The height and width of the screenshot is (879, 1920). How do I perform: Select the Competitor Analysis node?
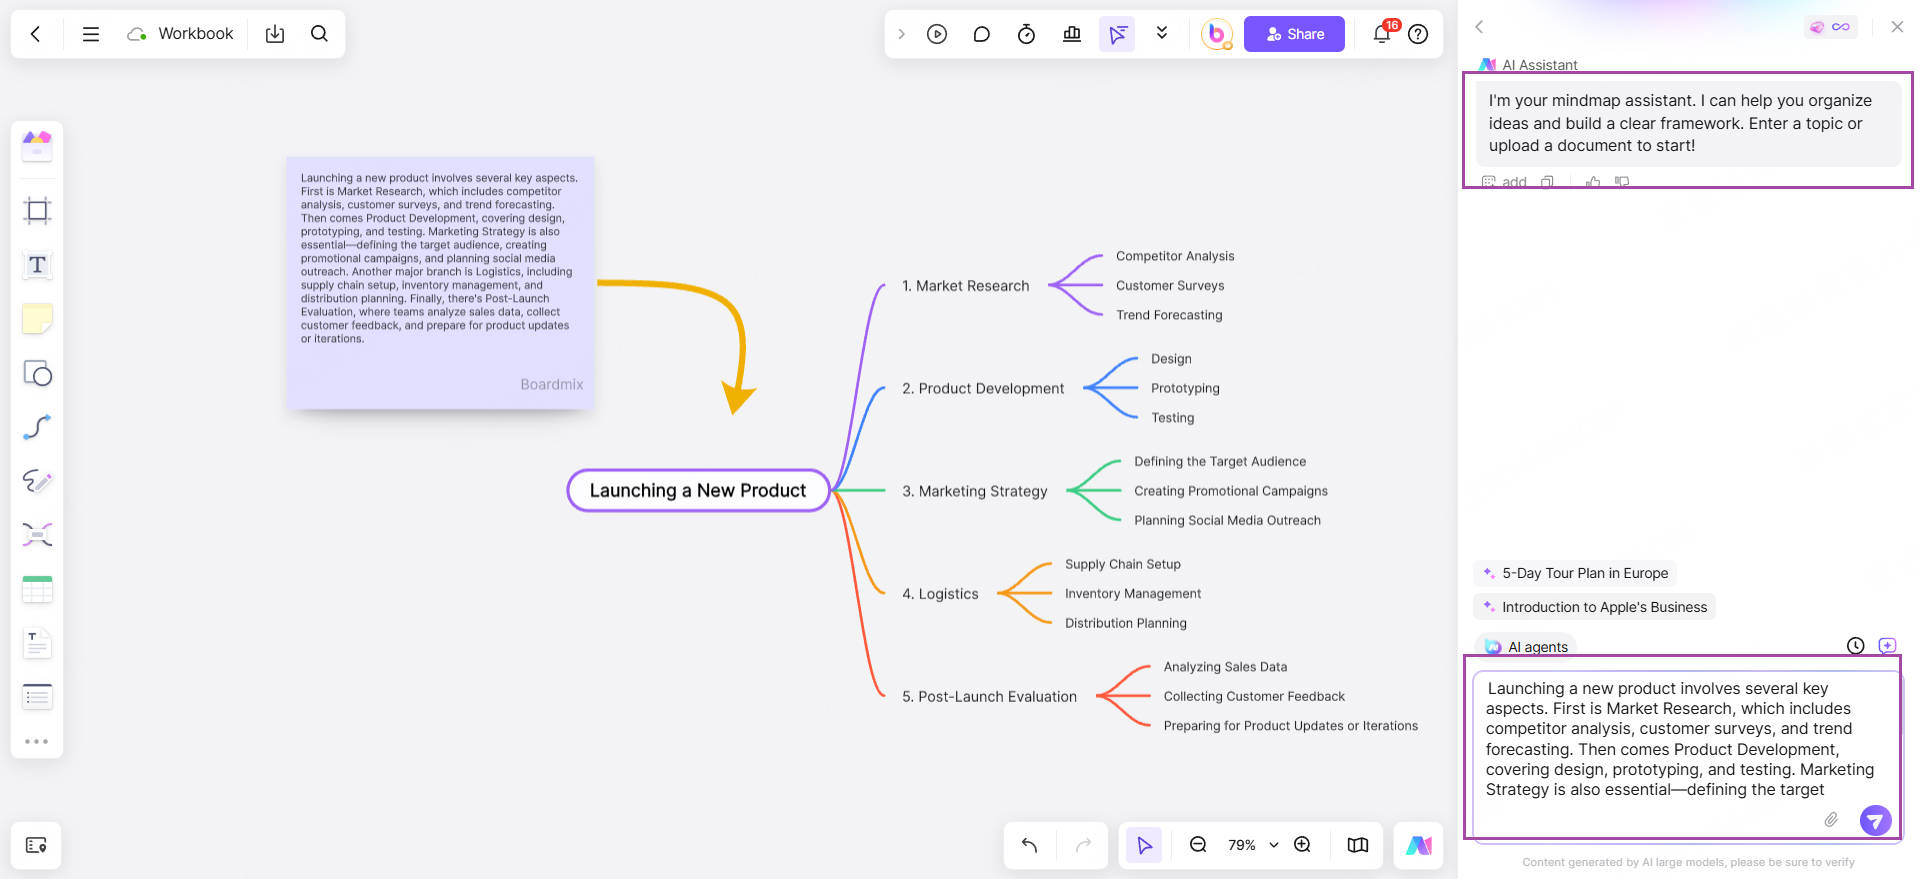[1175, 256]
